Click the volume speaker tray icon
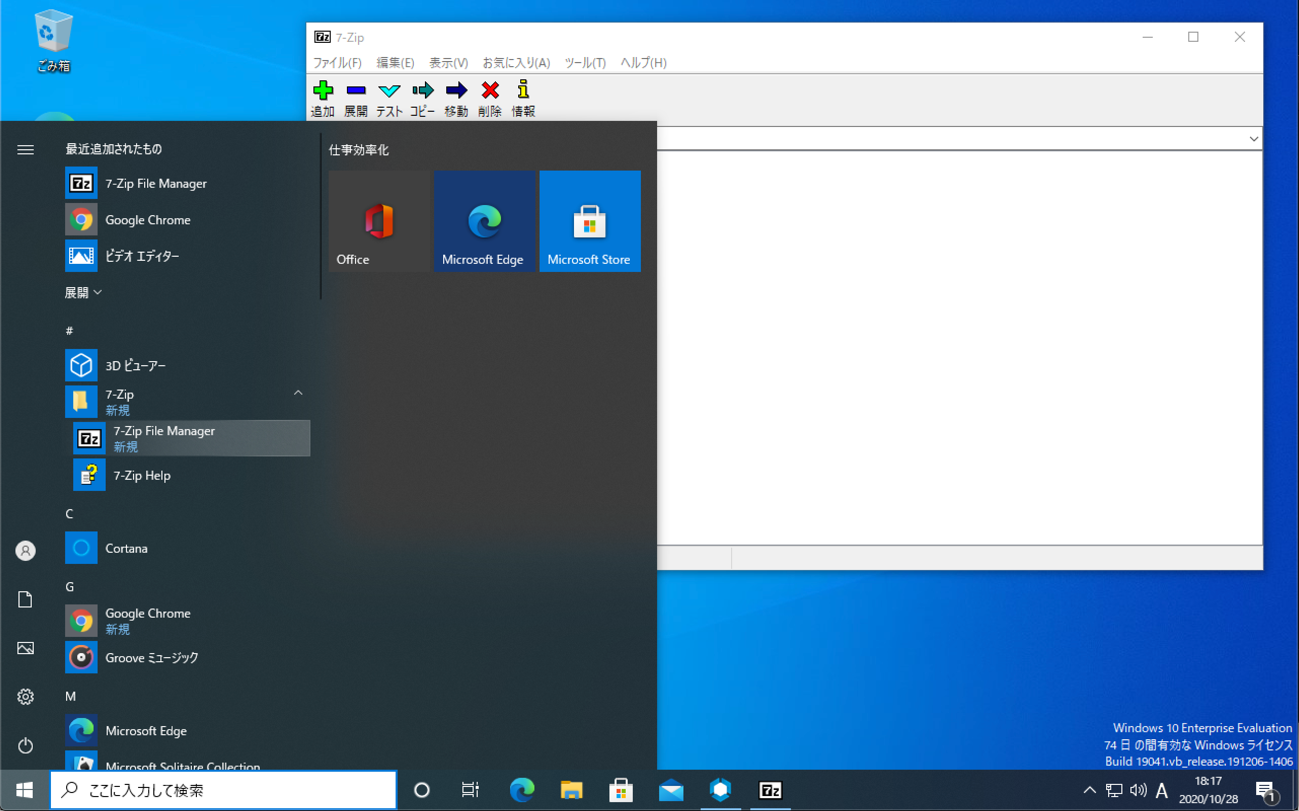1299x811 pixels. [1138, 790]
